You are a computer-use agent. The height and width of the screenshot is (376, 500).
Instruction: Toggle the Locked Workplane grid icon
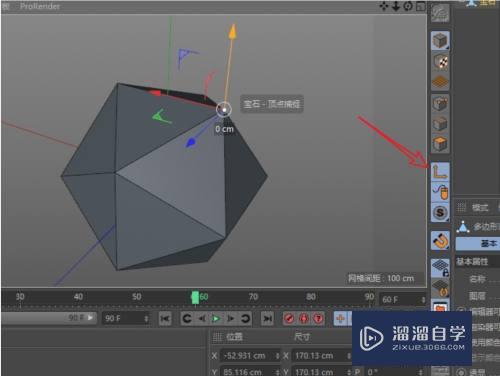click(x=440, y=268)
